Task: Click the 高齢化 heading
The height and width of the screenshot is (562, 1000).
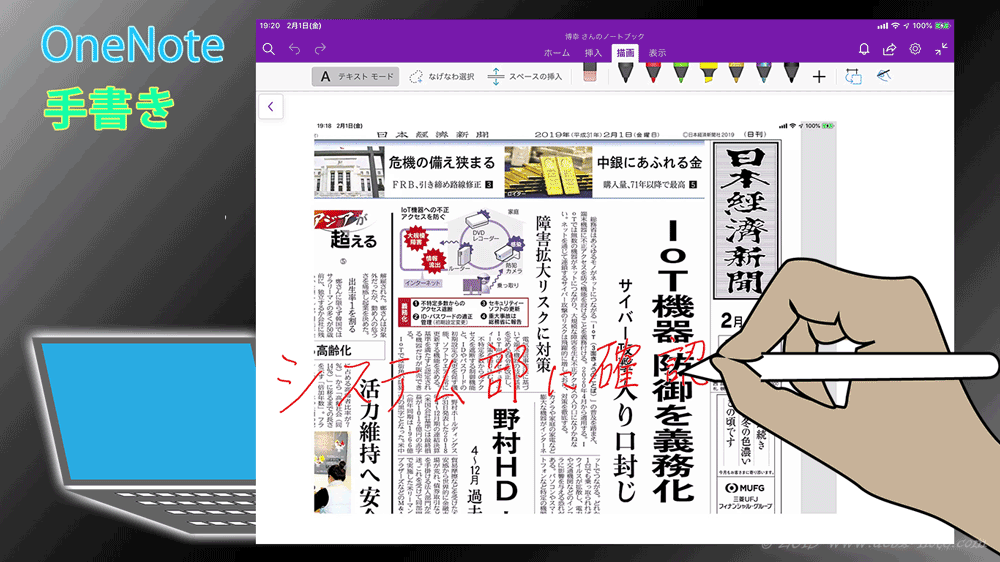Action: click(x=334, y=350)
